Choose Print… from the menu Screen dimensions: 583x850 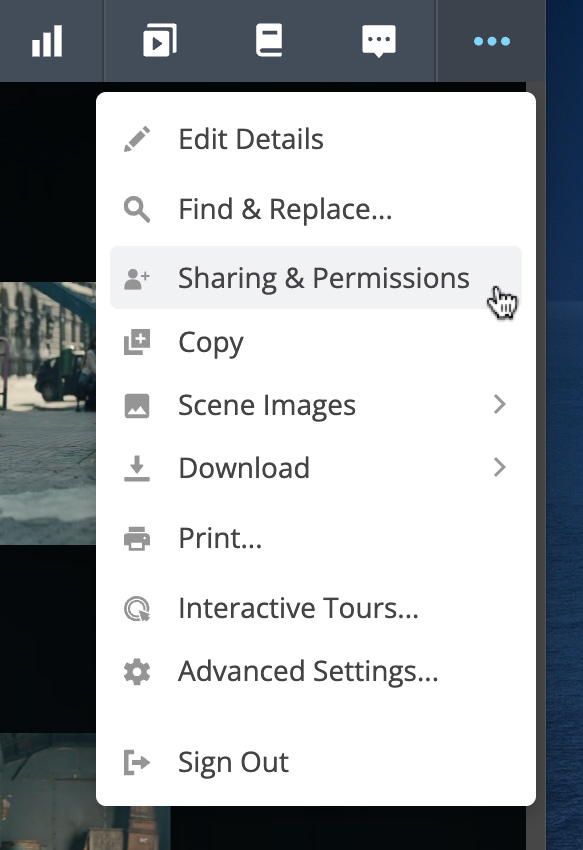click(316, 538)
